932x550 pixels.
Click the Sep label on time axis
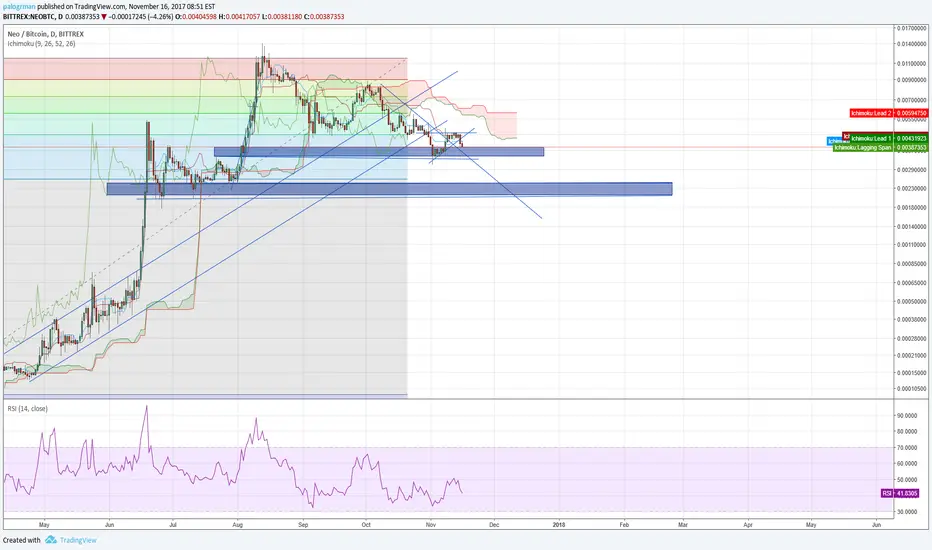[303, 525]
